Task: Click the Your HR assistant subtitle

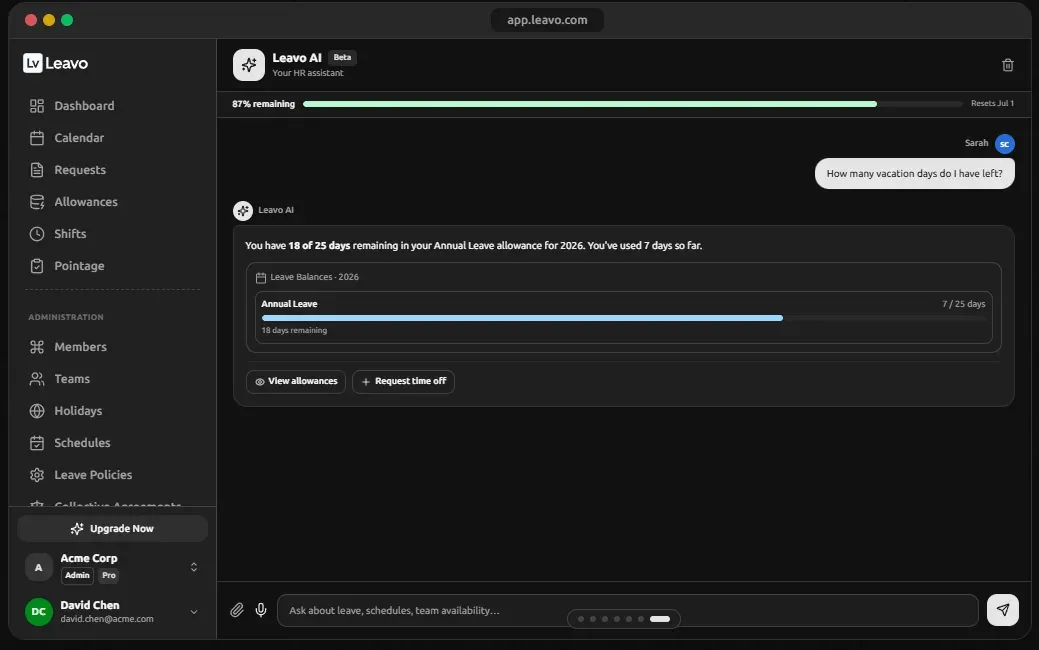Action: point(307,73)
